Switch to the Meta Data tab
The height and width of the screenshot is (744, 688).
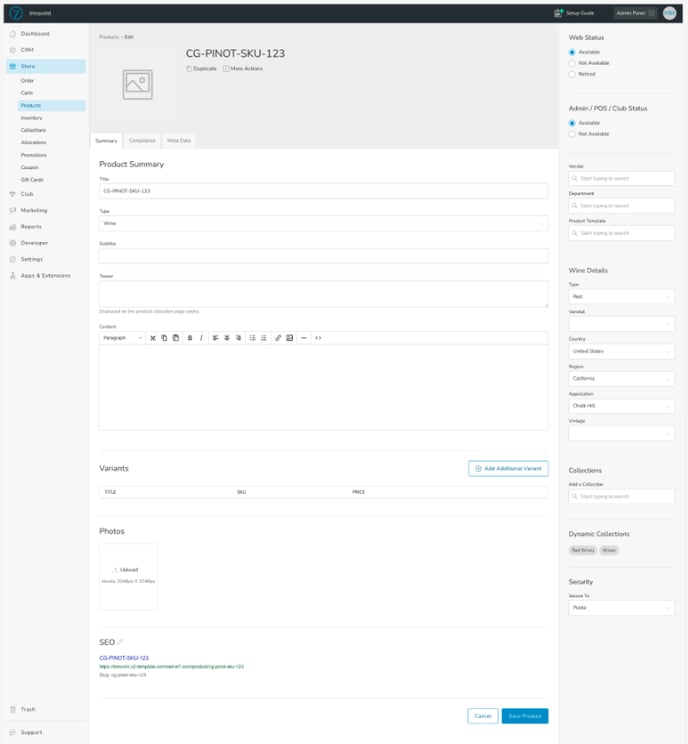[179, 141]
